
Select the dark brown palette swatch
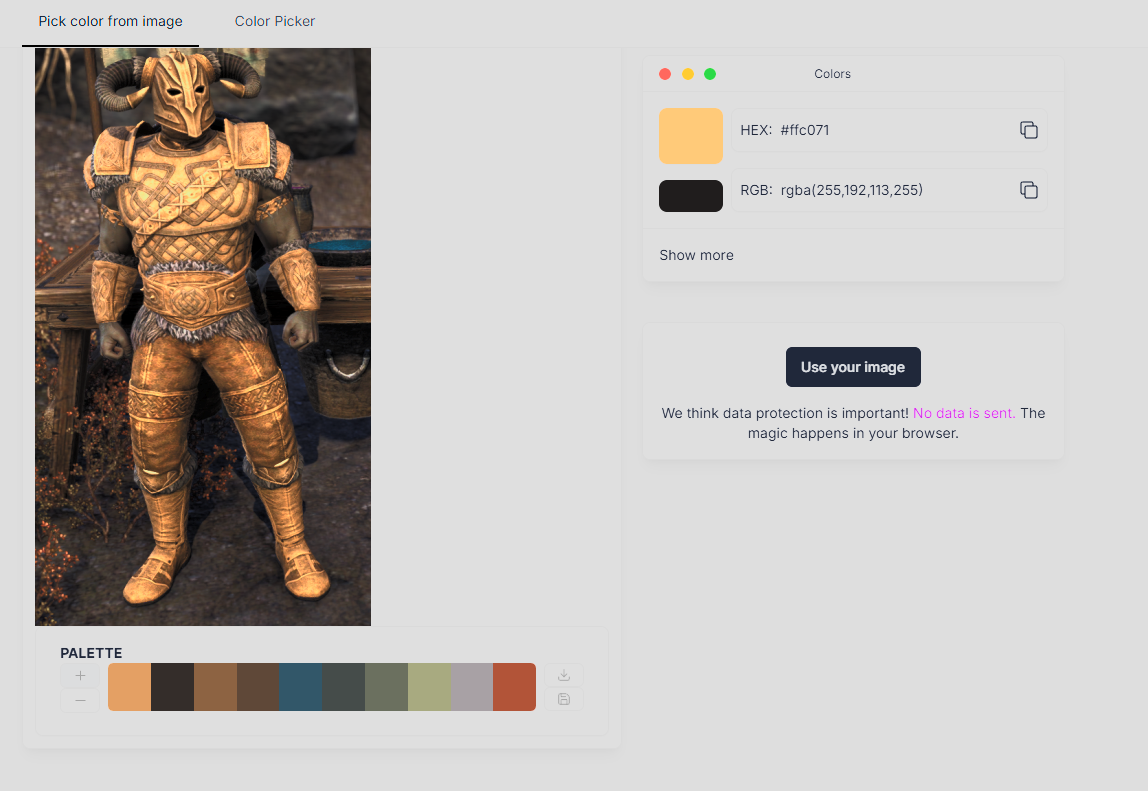[x=258, y=687]
